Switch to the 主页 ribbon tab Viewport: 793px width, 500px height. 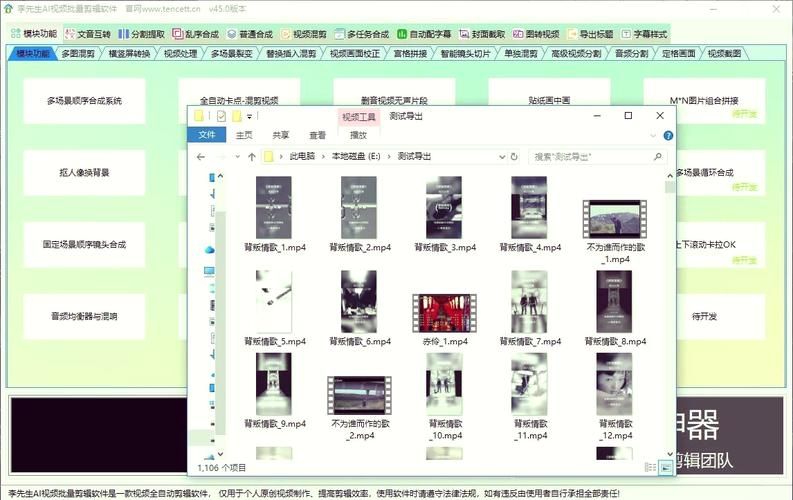click(x=244, y=135)
